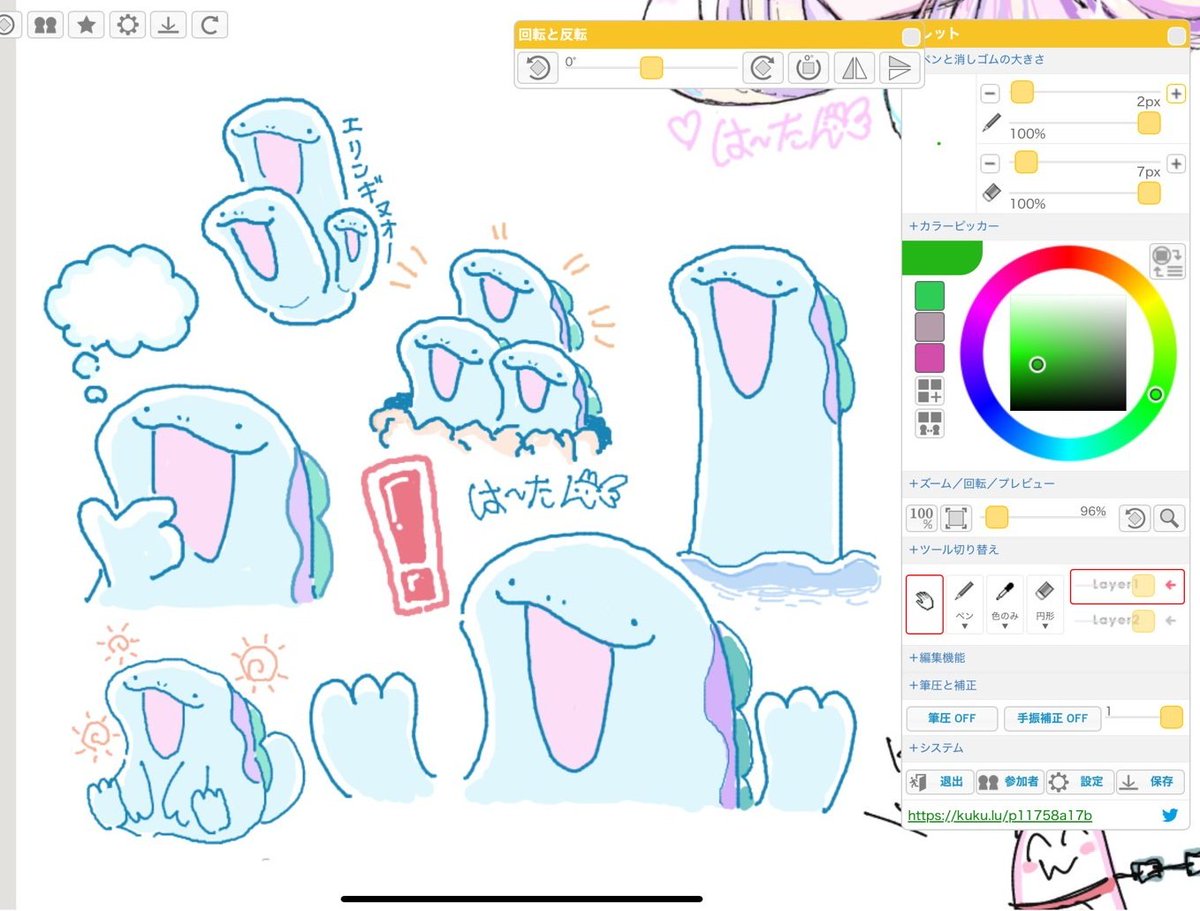Select the 色のみ eyedropper tool

[x=1005, y=604]
